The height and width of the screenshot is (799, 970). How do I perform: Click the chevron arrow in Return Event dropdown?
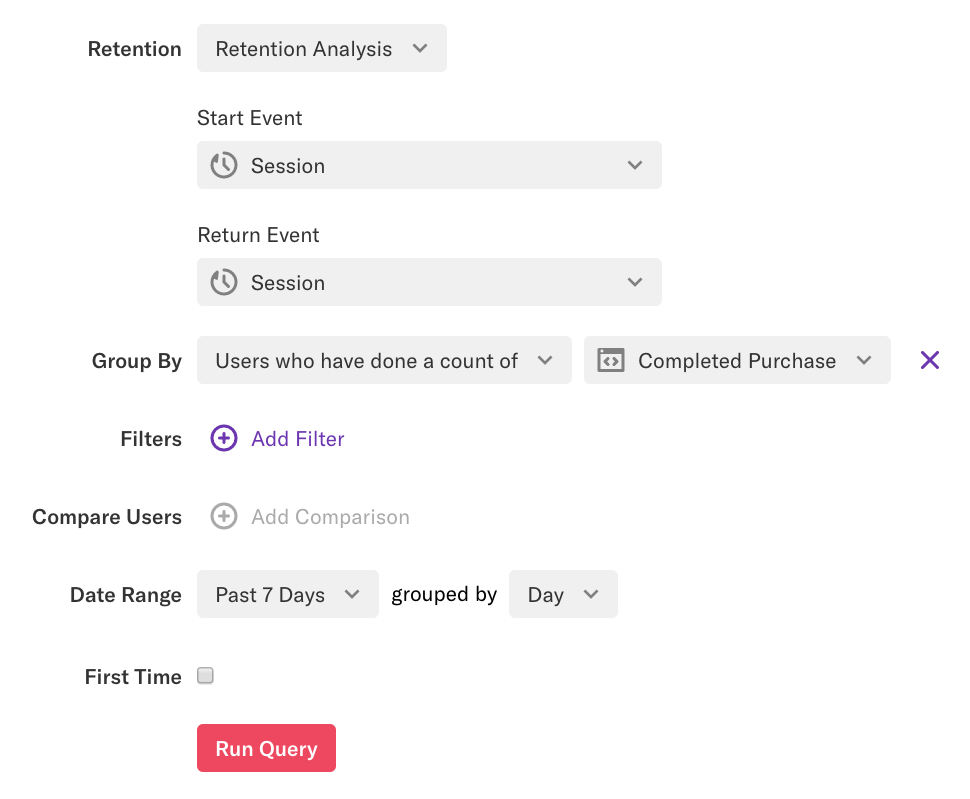tap(635, 283)
